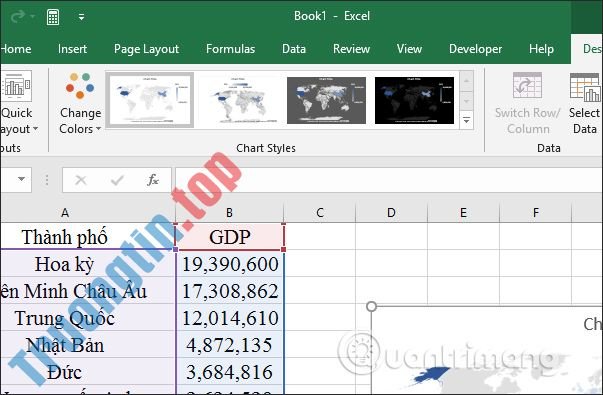Screen dimensions: 603x395
Task: Select the 'Hoa kỳ' cell
Action: pos(88,263)
